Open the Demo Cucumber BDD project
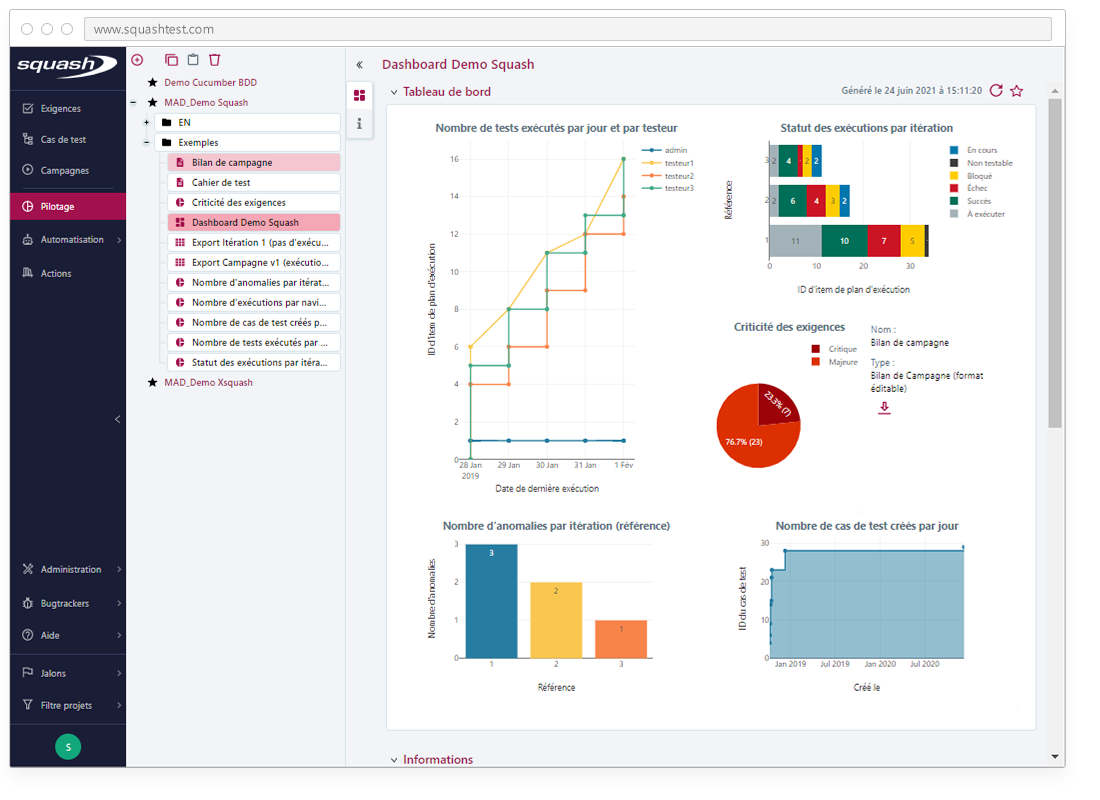 tap(210, 83)
